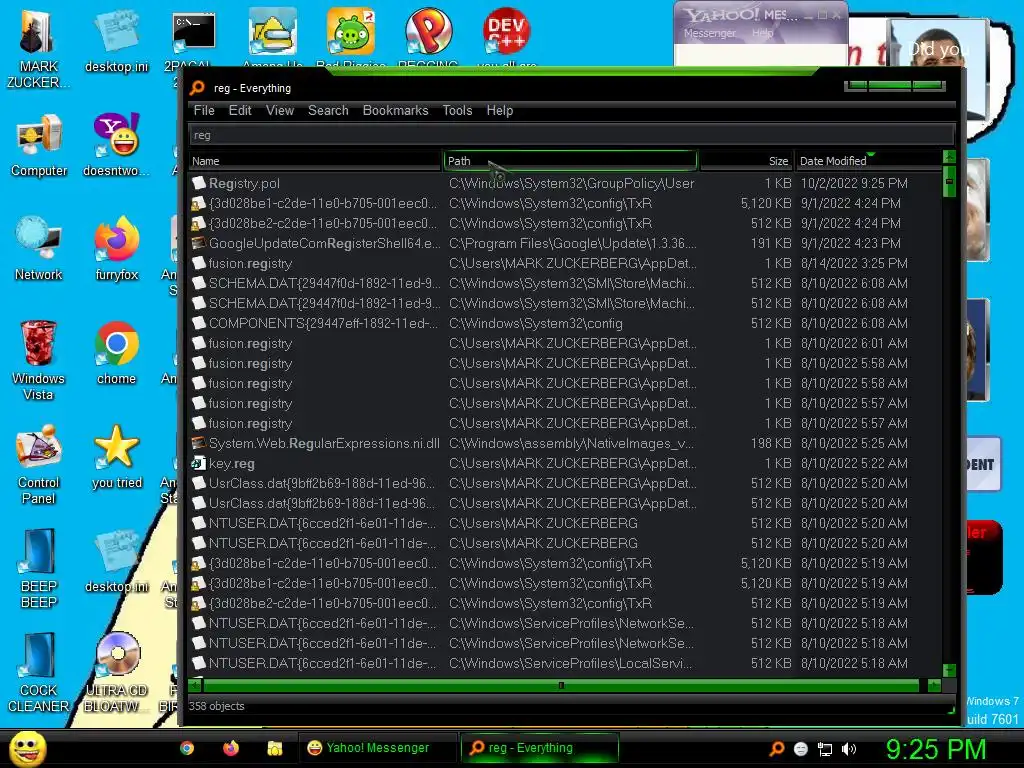Open the top desktop.ini icon
This screenshot has width=1024, height=768.
(116, 40)
